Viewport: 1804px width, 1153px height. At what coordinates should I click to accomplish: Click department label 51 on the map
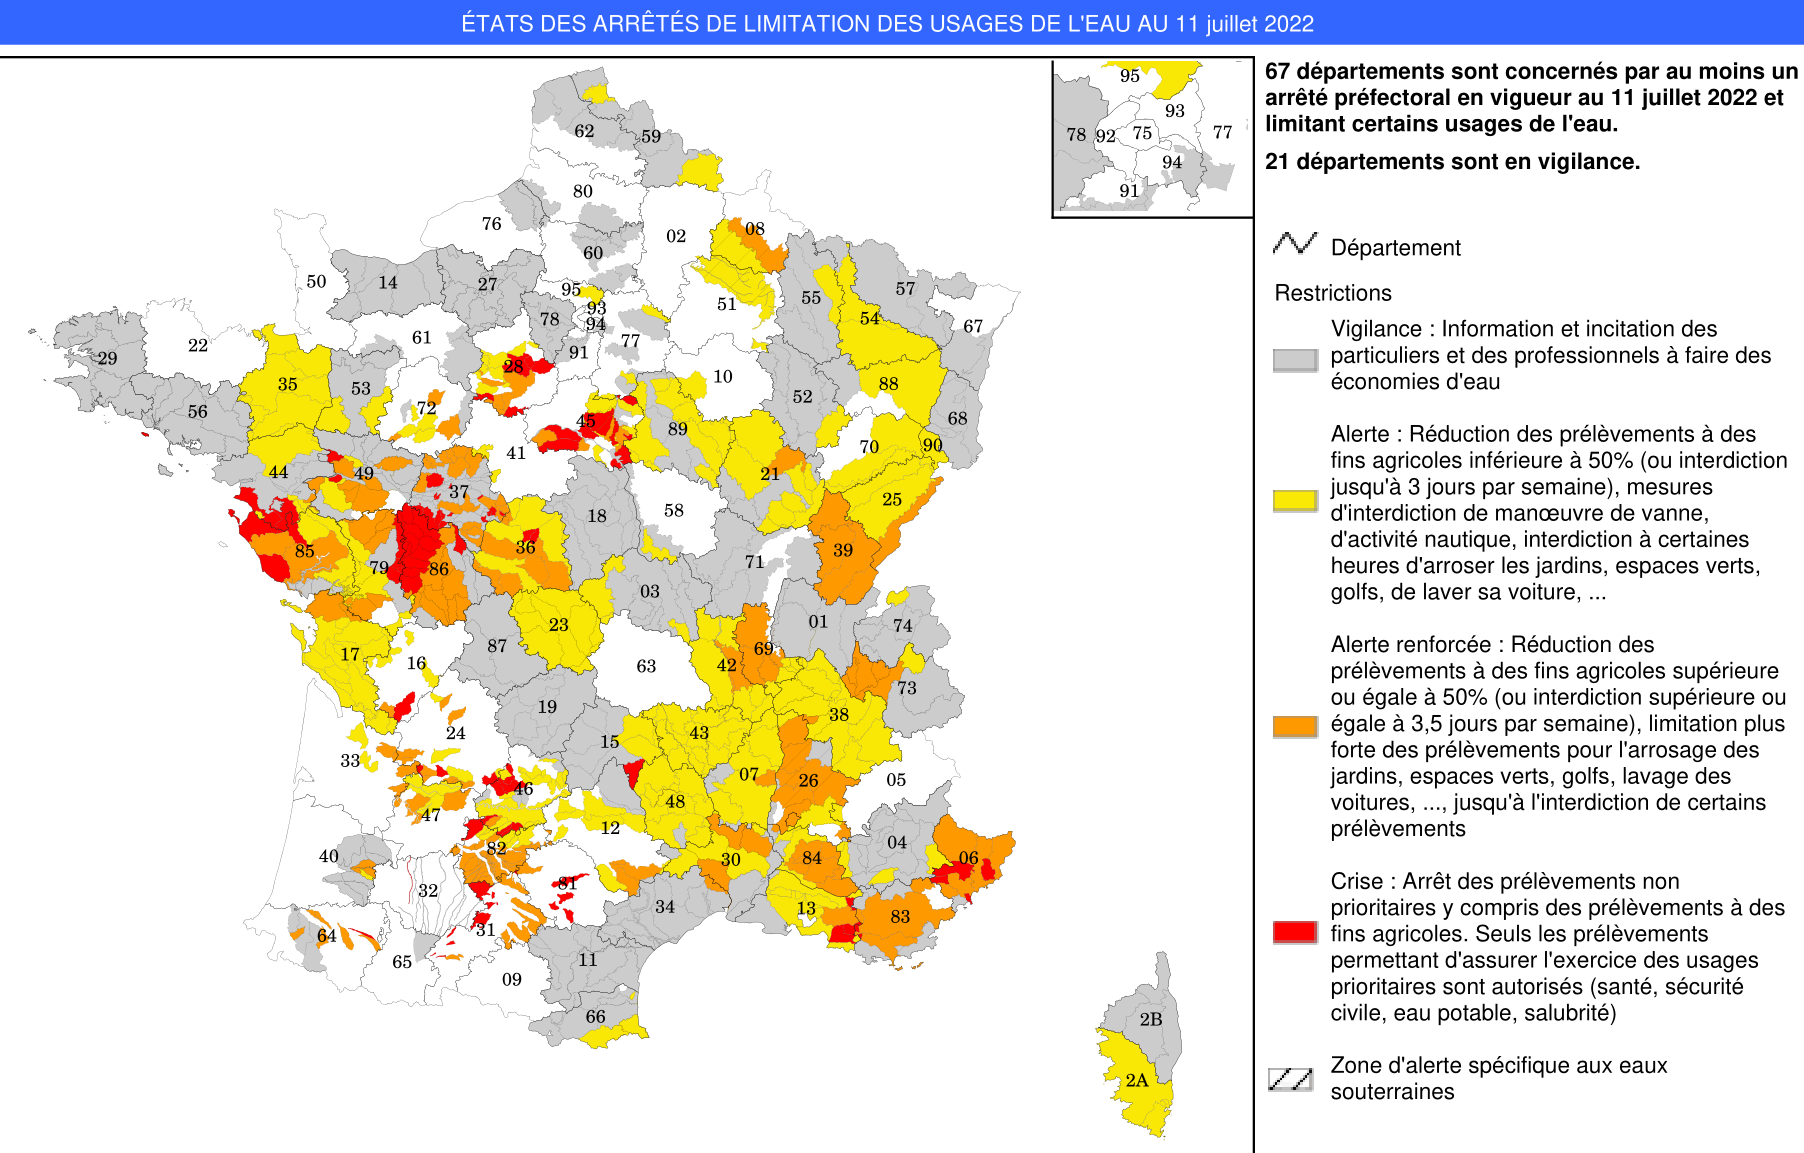coord(727,304)
